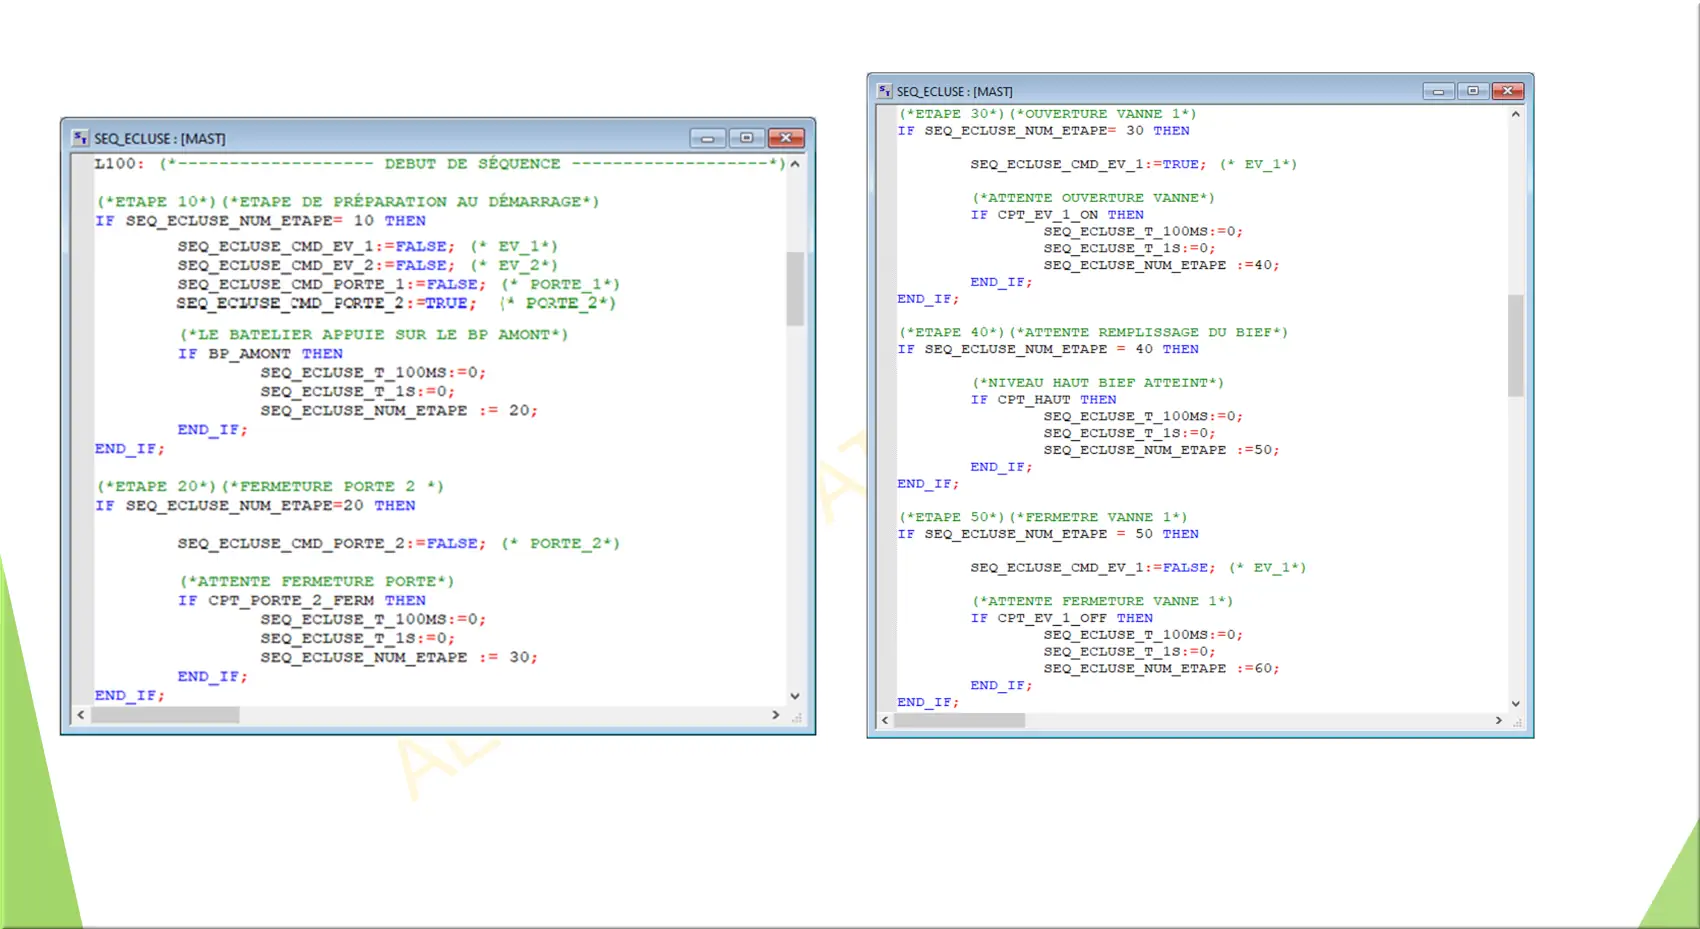This screenshot has width=1700, height=929.
Task: Click the right window title 'SEQ_ECLUSE : [MAST]'
Action: click(x=954, y=92)
